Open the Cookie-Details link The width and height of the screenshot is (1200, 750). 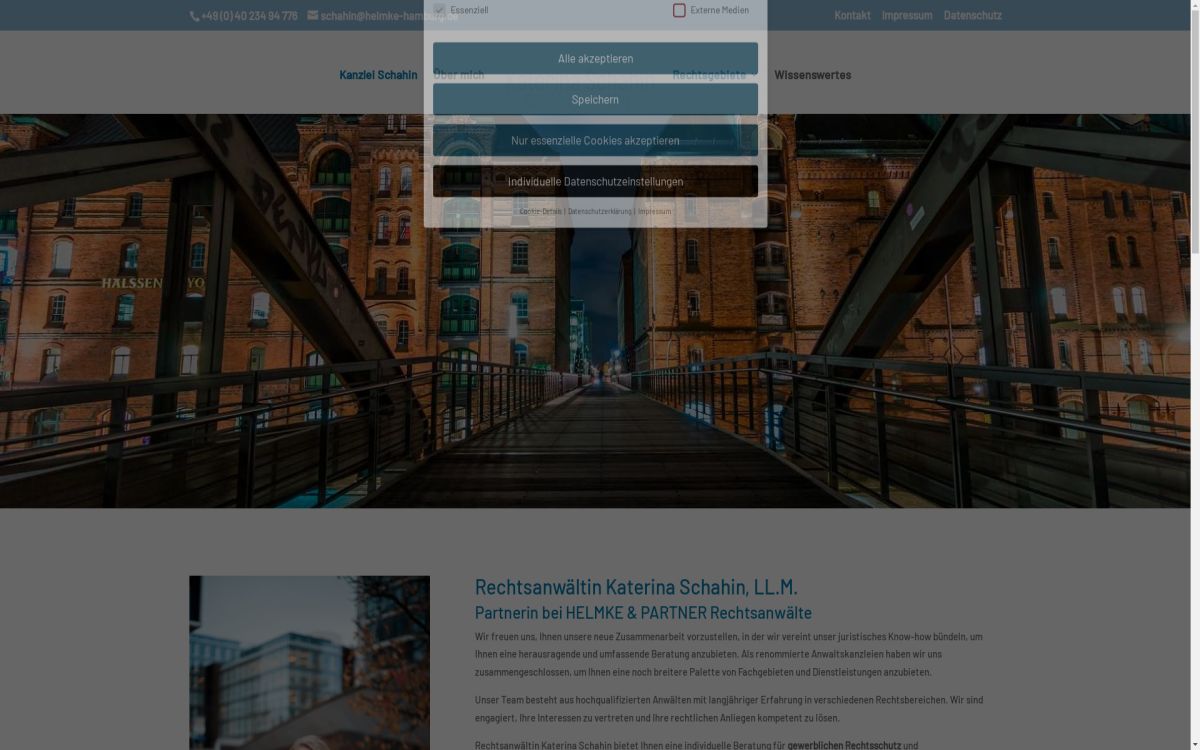540,211
